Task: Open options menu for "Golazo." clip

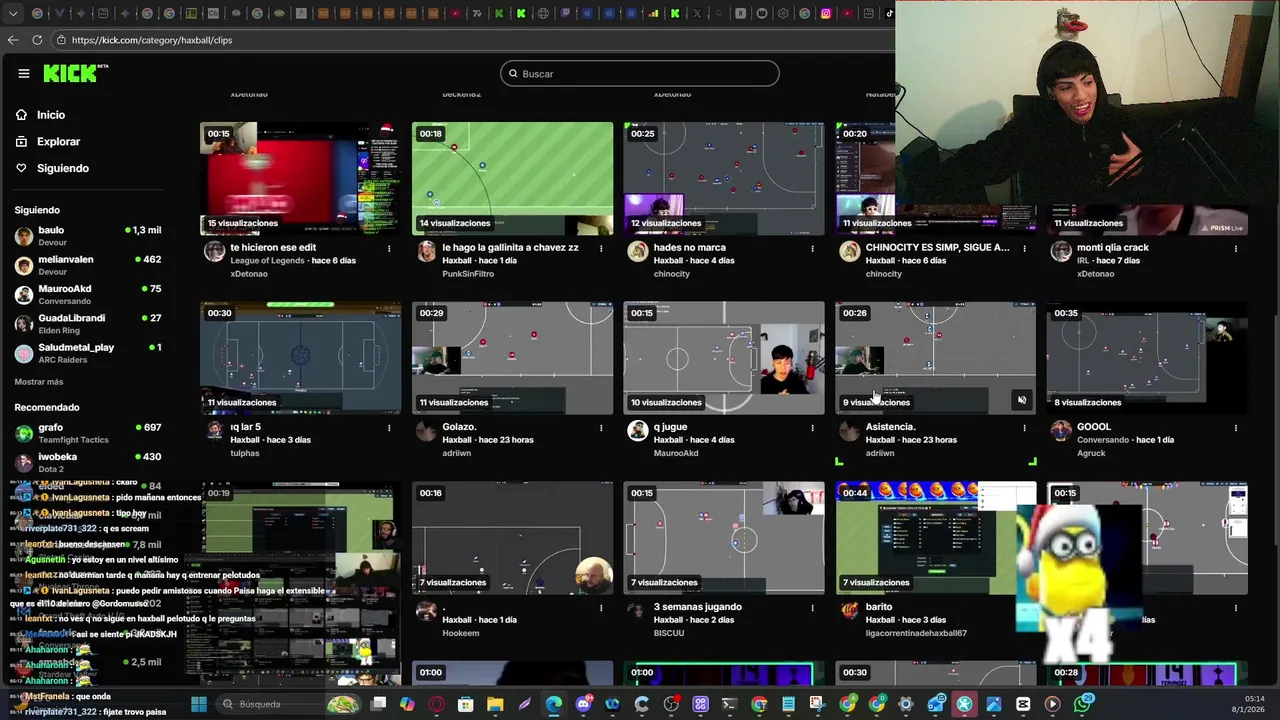Action: (601, 428)
